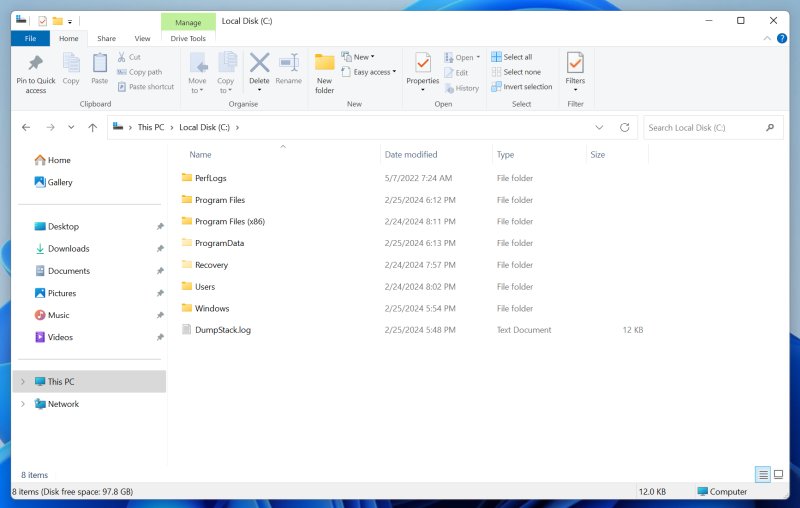The height and width of the screenshot is (508, 800).
Task: Open the Help question mark icon
Action: coord(782,38)
